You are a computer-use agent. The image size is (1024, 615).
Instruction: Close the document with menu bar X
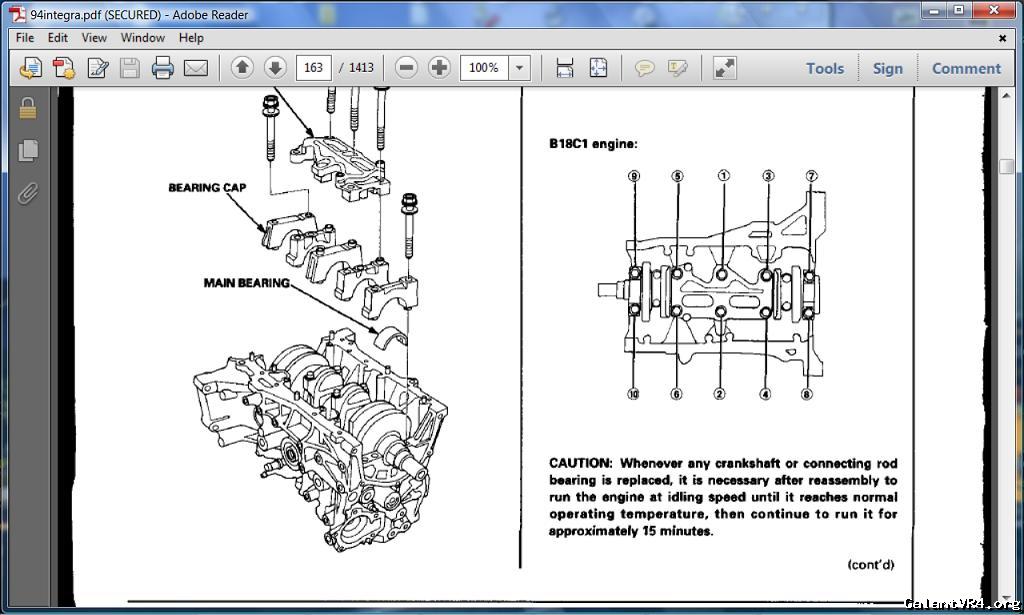(1002, 39)
